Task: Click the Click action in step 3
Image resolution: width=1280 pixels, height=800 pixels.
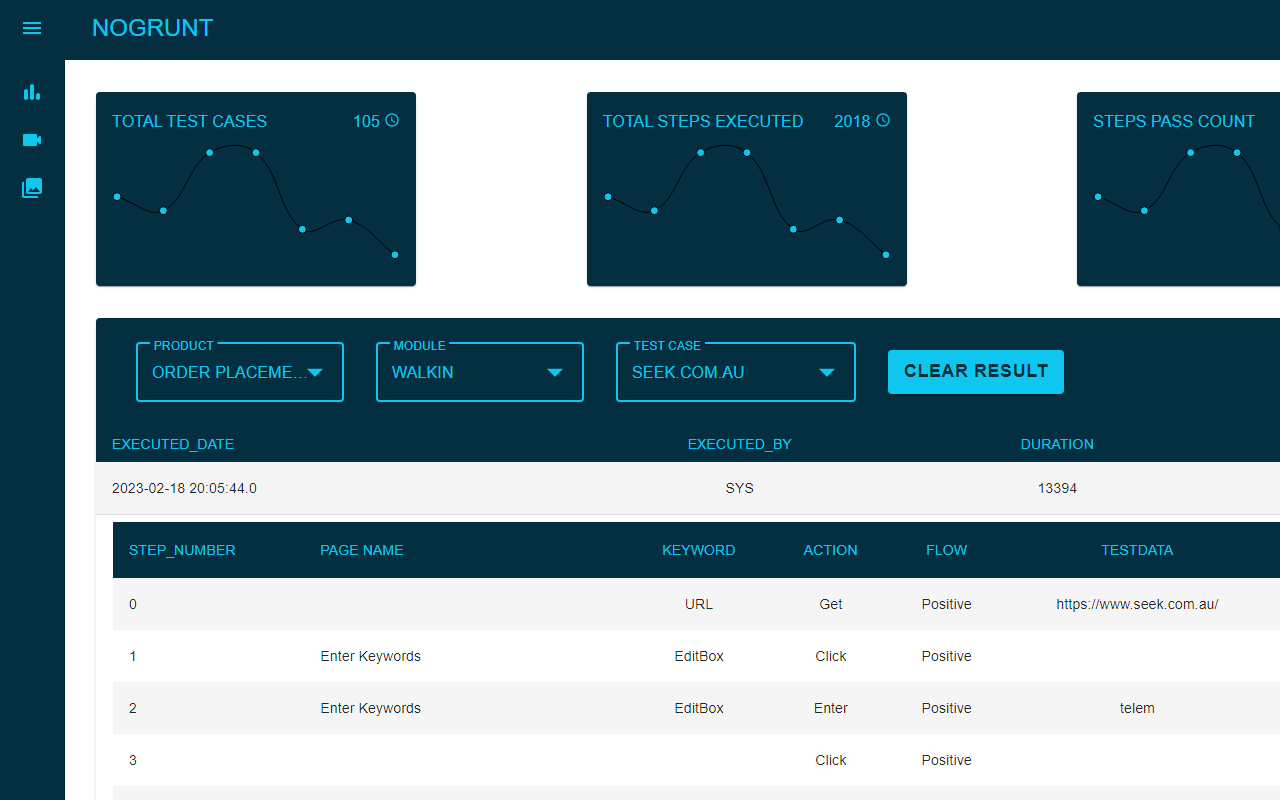Action: click(x=831, y=760)
